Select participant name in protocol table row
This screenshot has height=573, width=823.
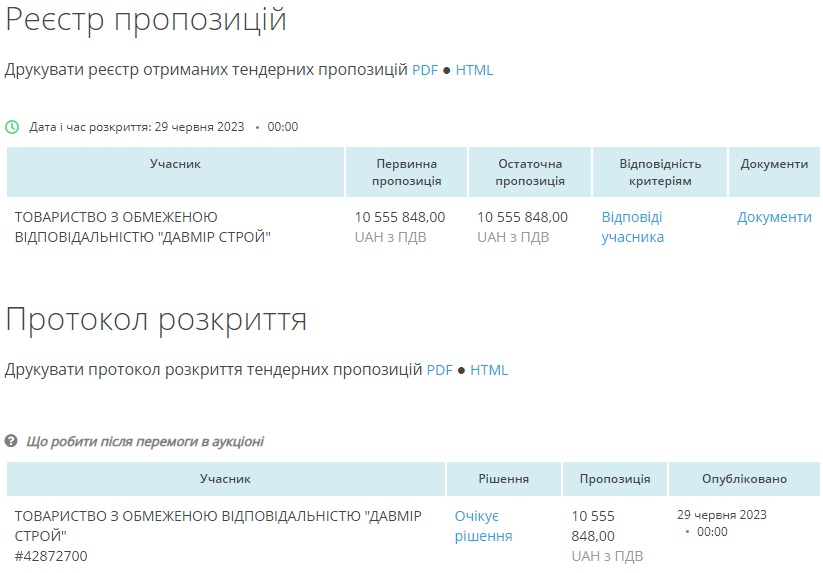[x=218, y=526]
